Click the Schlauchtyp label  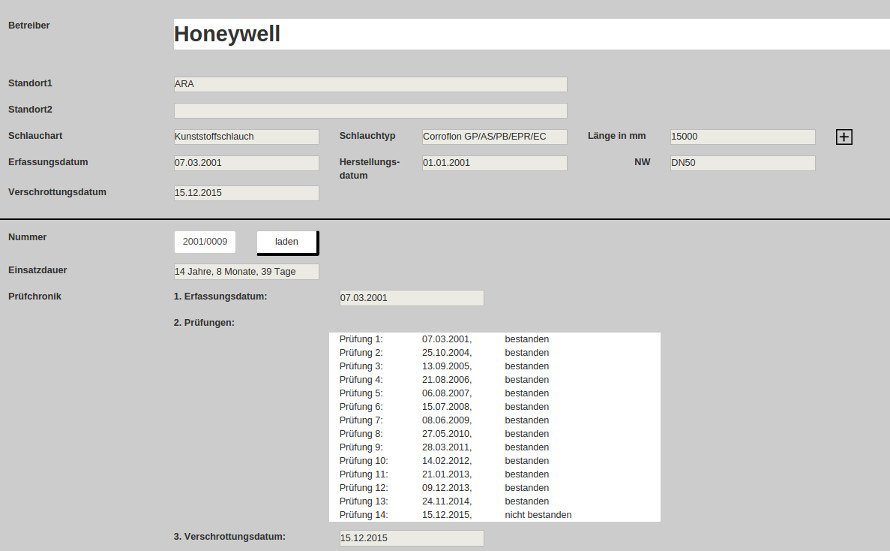click(367, 136)
